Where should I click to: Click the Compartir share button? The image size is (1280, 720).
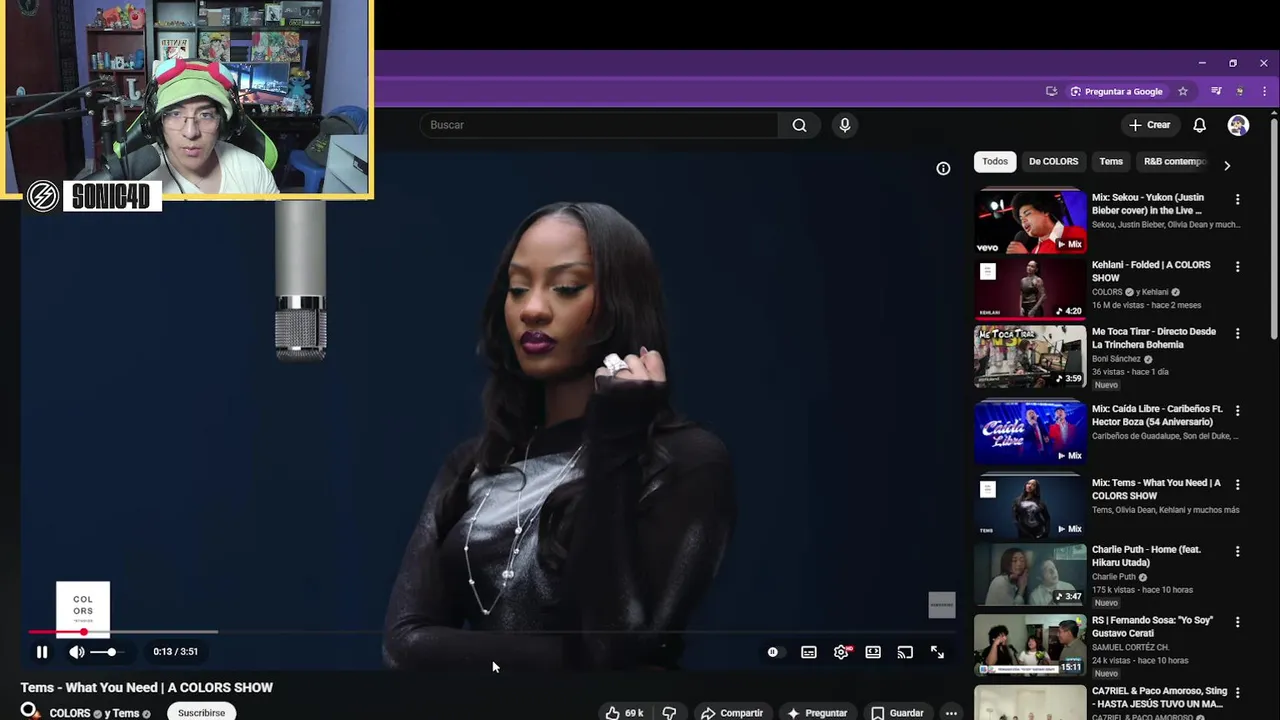pyautogui.click(x=732, y=713)
